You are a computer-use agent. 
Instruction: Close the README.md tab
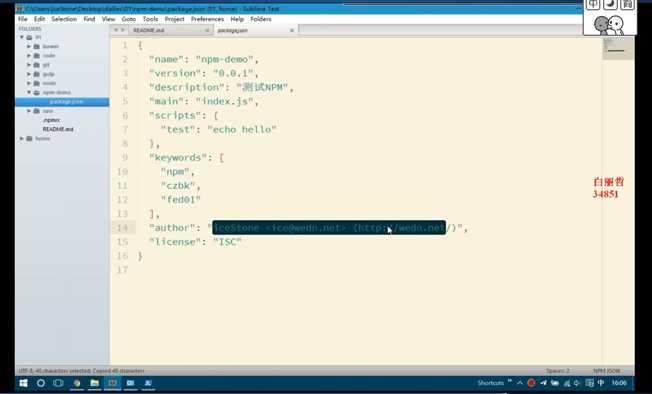pos(207,30)
